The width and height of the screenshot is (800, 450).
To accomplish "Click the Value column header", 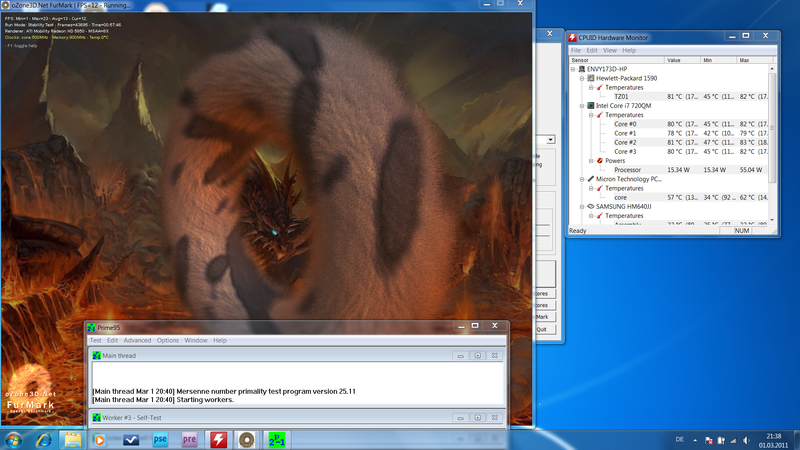I will 682,60.
